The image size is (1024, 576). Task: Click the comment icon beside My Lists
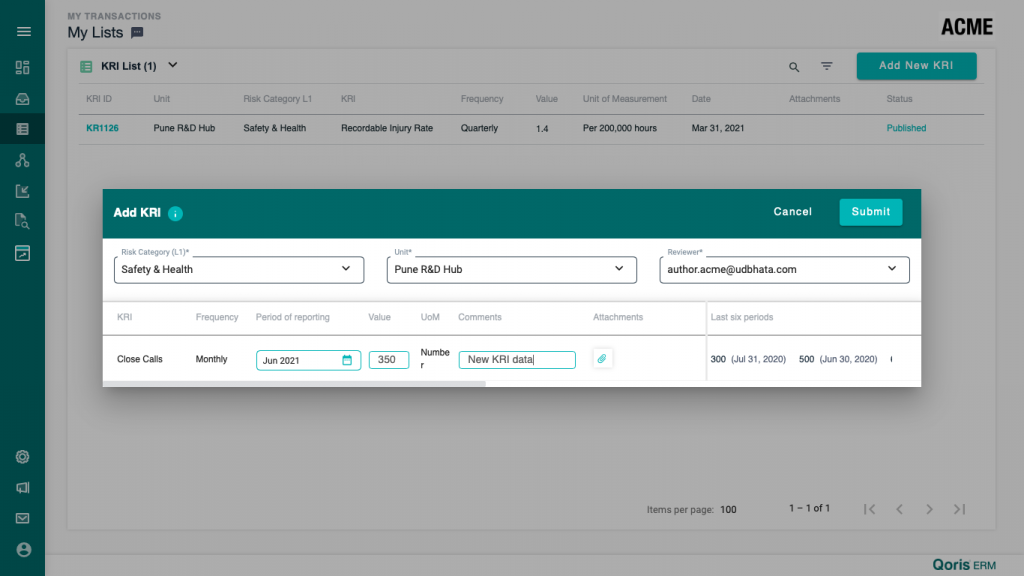click(x=137, y=33)
